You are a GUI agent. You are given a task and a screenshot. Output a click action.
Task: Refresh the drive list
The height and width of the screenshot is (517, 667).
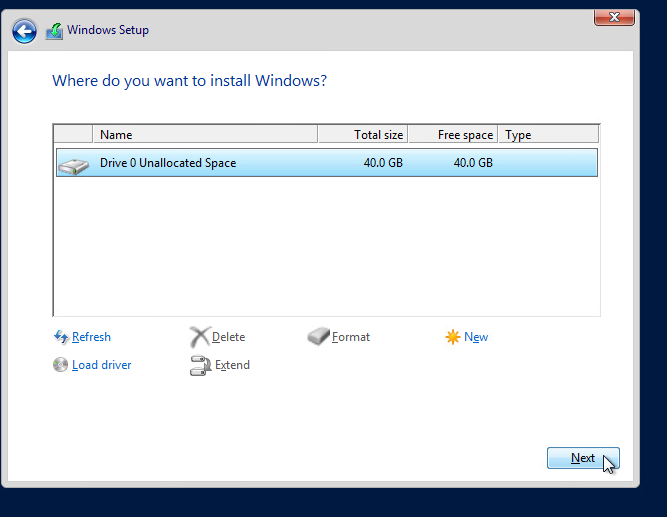pos(91,337)
